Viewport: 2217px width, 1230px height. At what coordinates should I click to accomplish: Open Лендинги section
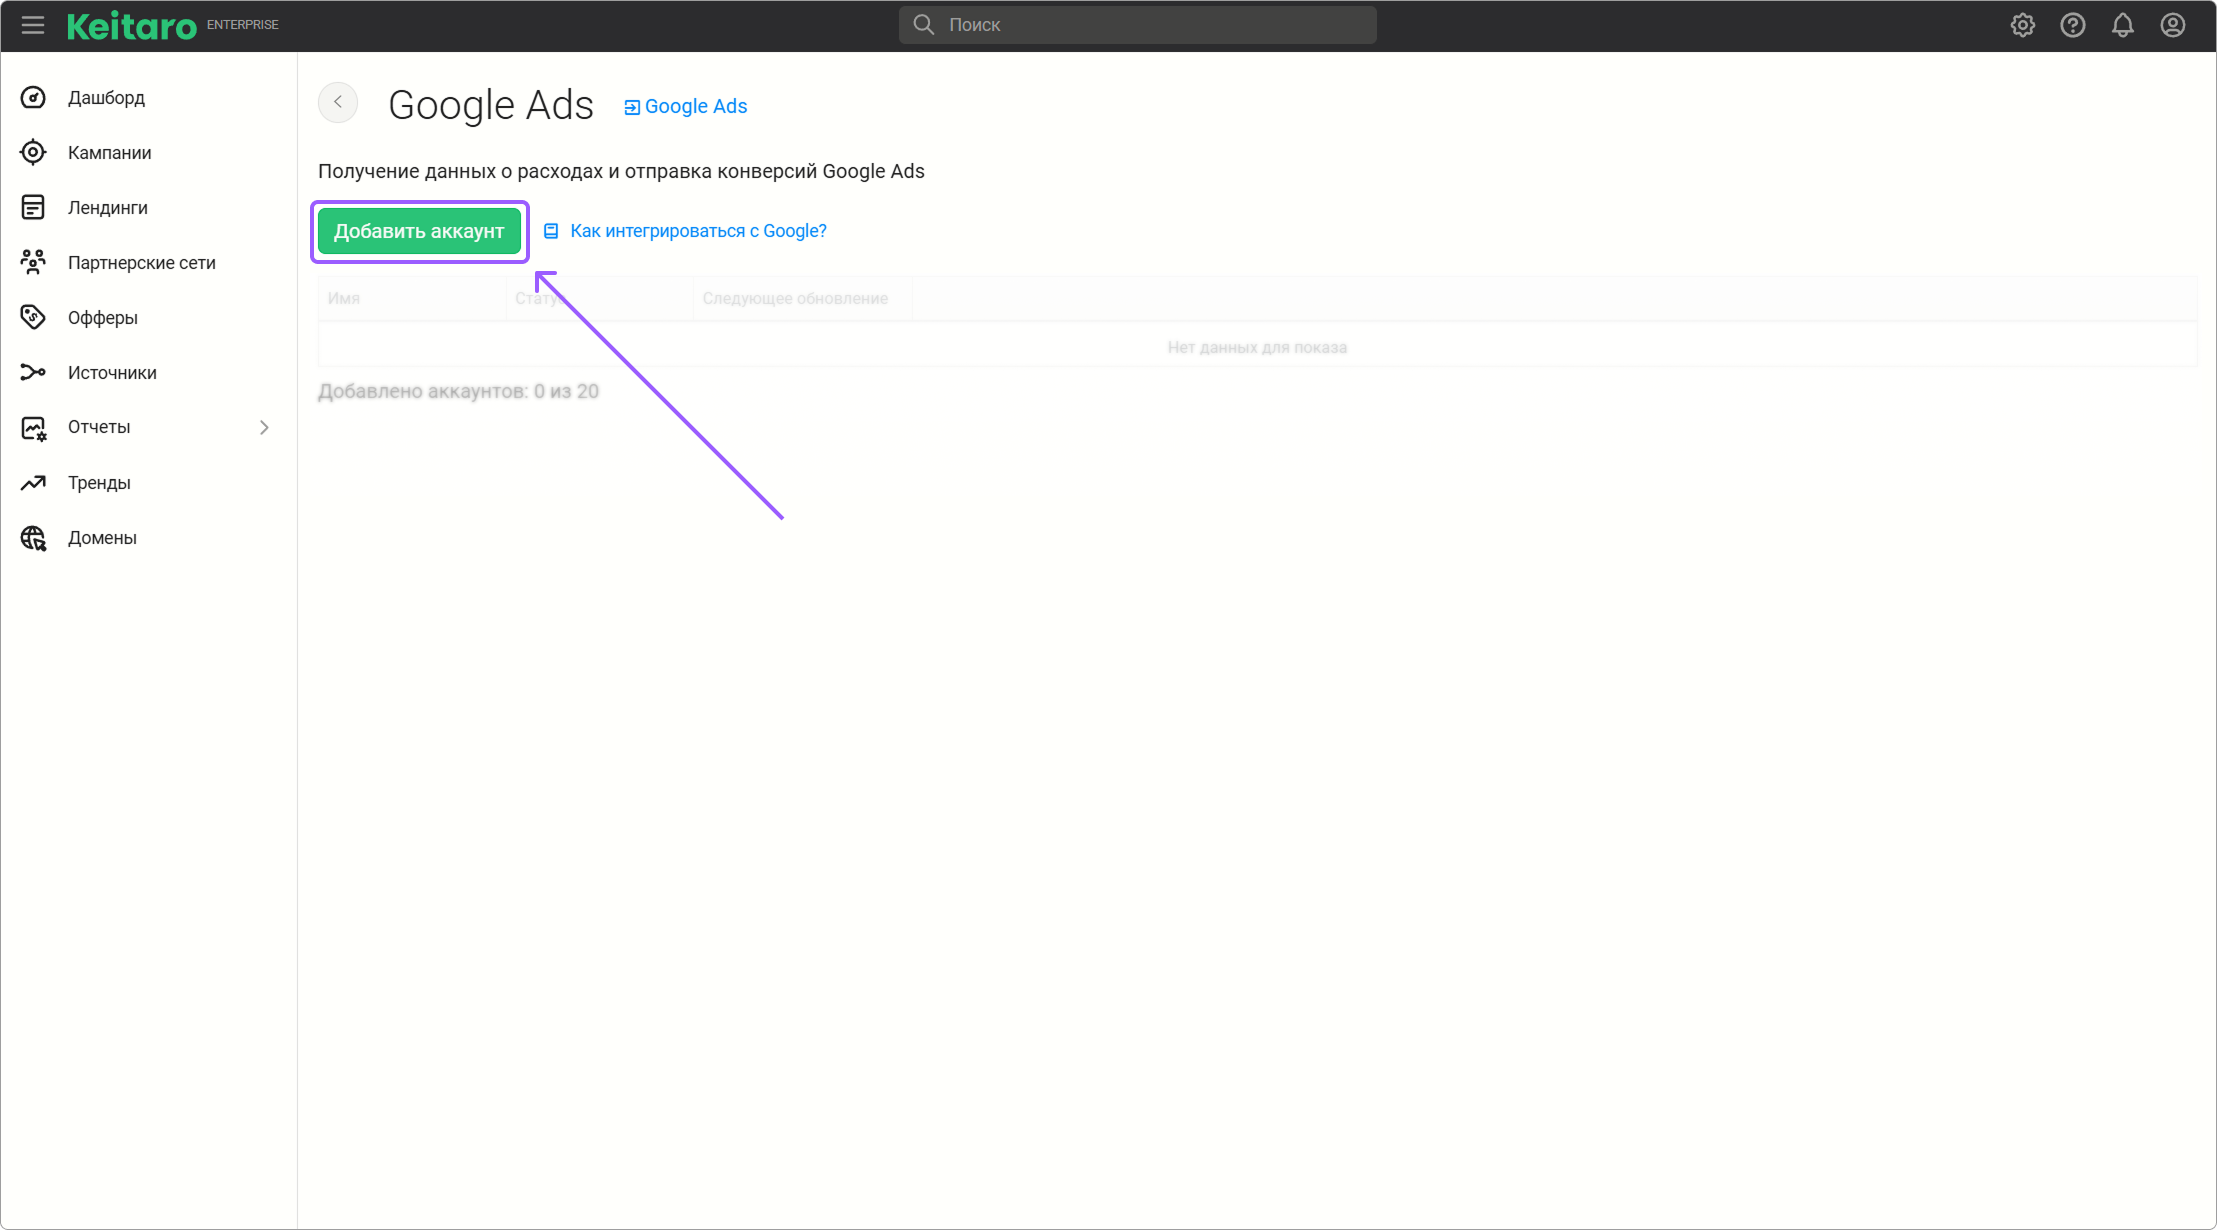coord(108,208)
